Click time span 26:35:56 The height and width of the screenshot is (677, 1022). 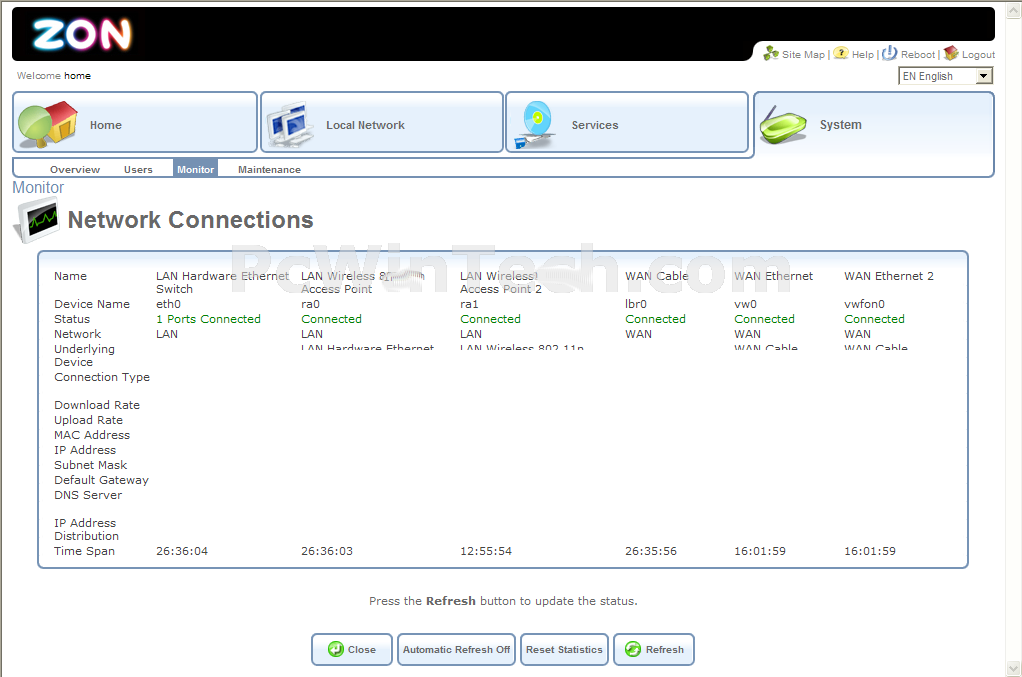651,551
